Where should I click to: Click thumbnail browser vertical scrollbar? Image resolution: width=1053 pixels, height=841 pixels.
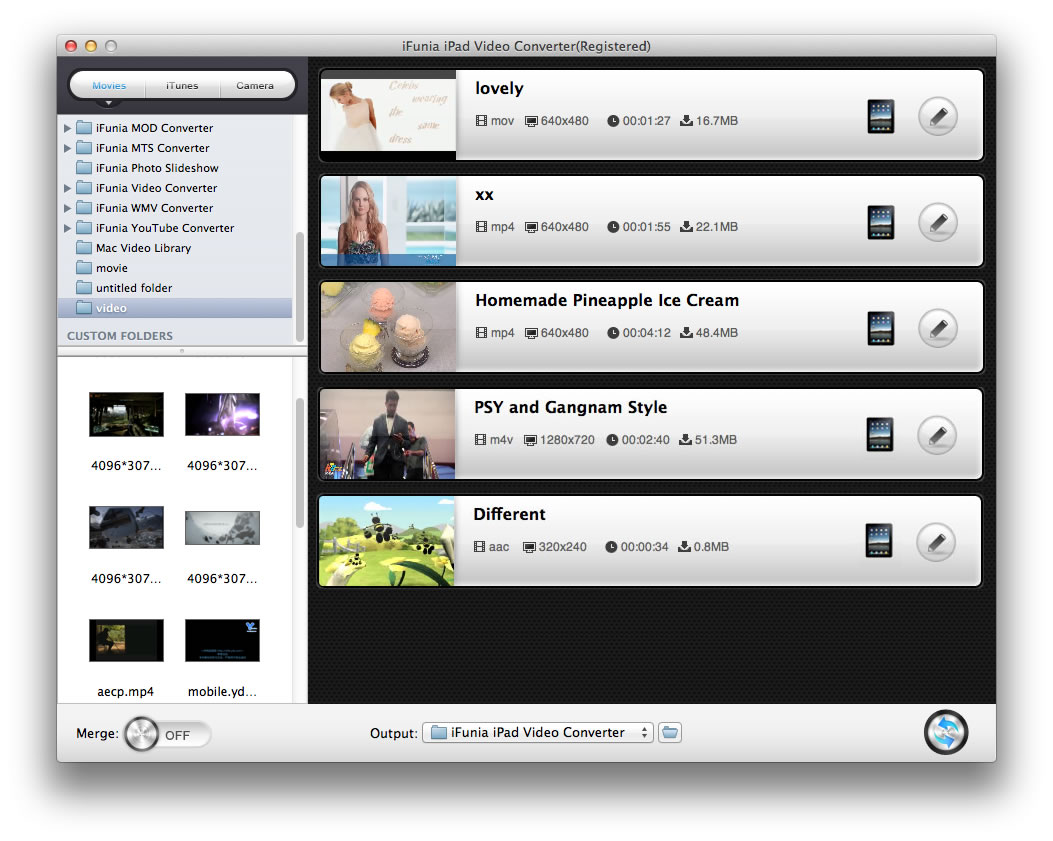(x=300, y=463)
